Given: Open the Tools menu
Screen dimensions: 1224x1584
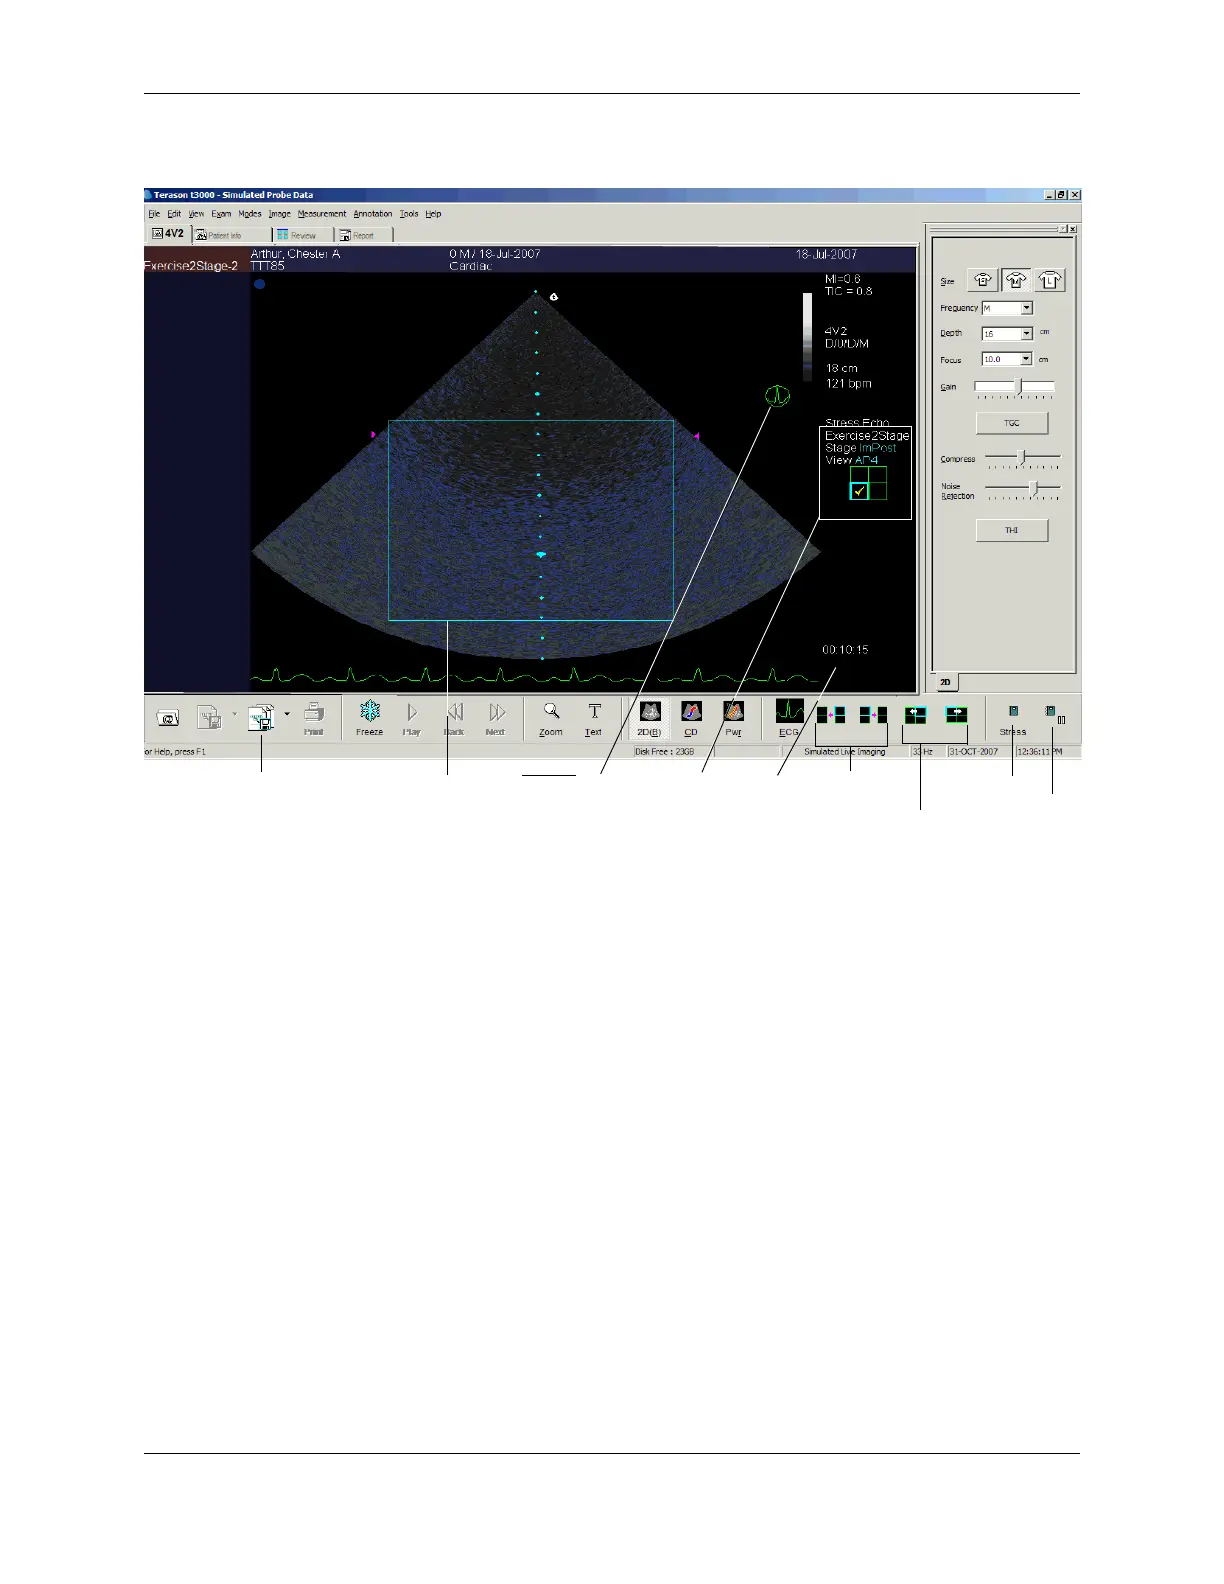Looking at the screenshot, I should pyautogui.click(x=409, y=214).
